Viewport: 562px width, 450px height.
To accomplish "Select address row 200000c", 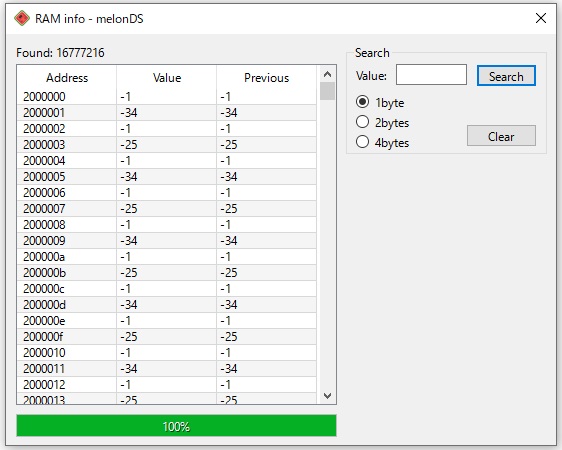I will (167, 289).
